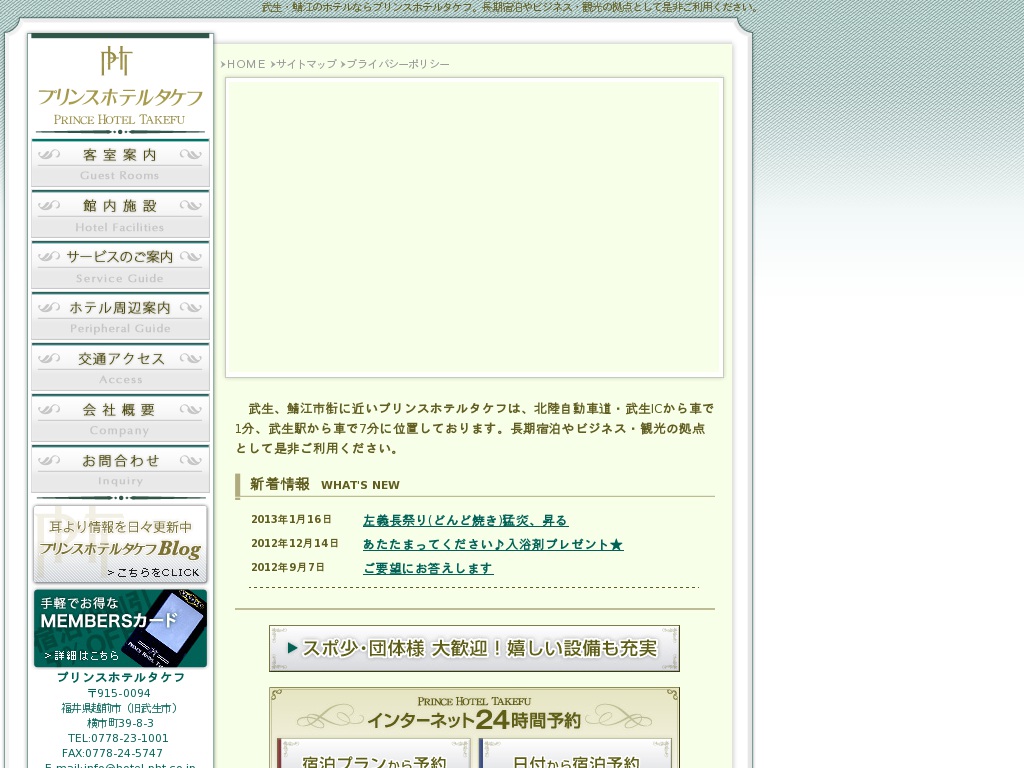The image size is (1024, 768).
Task: Go to the HOME breadcrumb link
Action: click(246, 64)
